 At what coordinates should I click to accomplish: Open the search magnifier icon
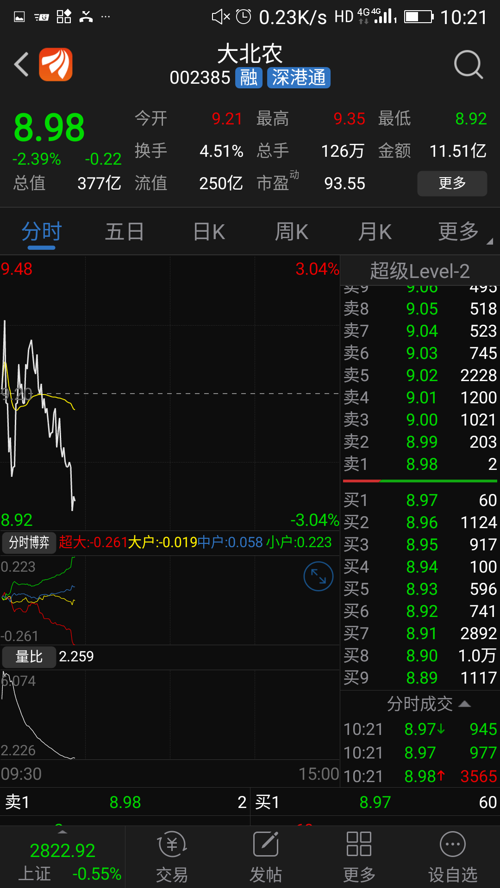tap(468, 65)
